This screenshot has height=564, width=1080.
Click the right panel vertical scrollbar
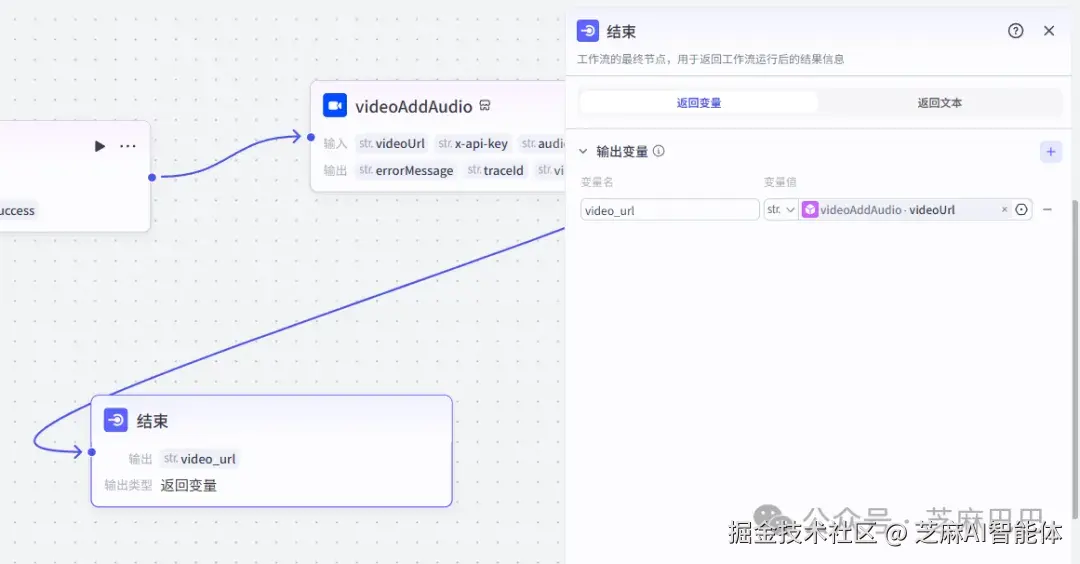click(x=1075, y=358)
